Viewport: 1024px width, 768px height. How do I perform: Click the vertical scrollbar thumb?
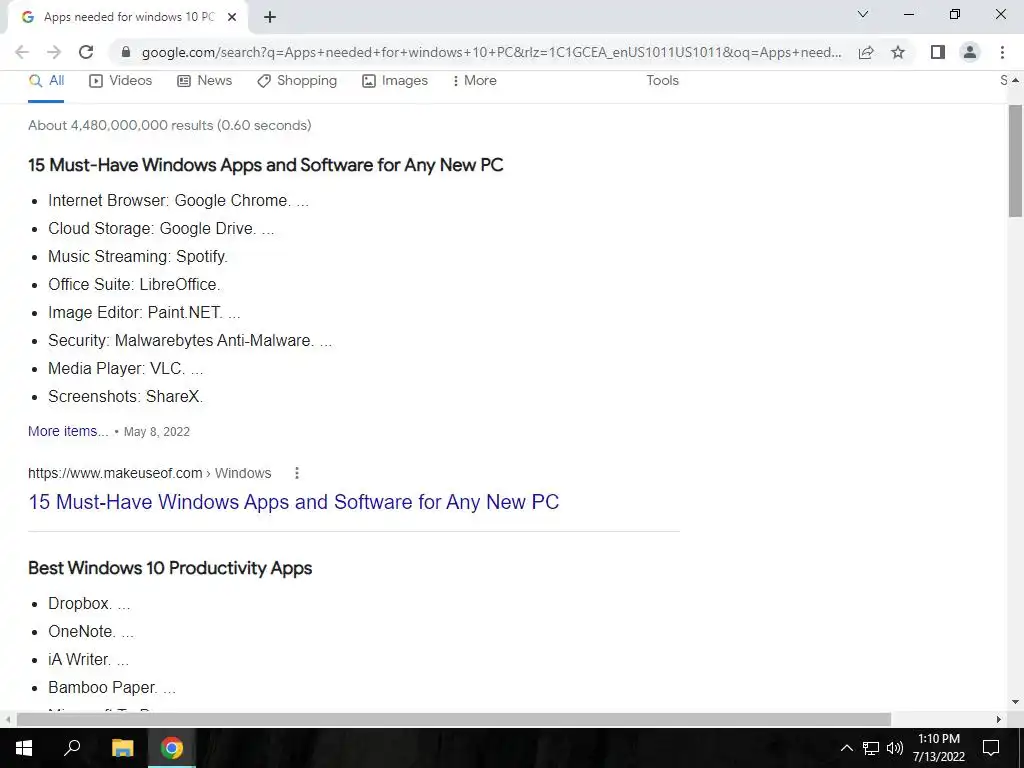coord(1015,161)
